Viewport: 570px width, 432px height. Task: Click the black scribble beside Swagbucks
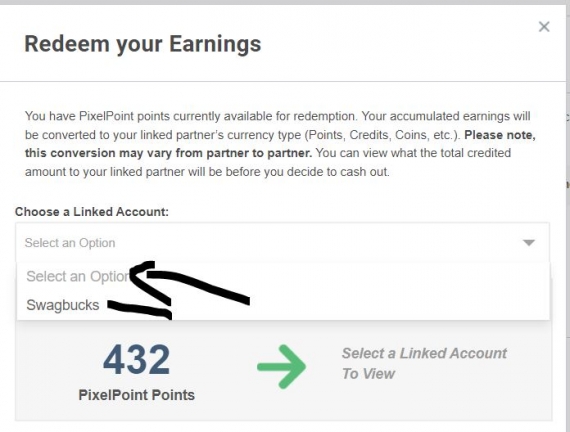pyautogui.click(x=140, y=309)
